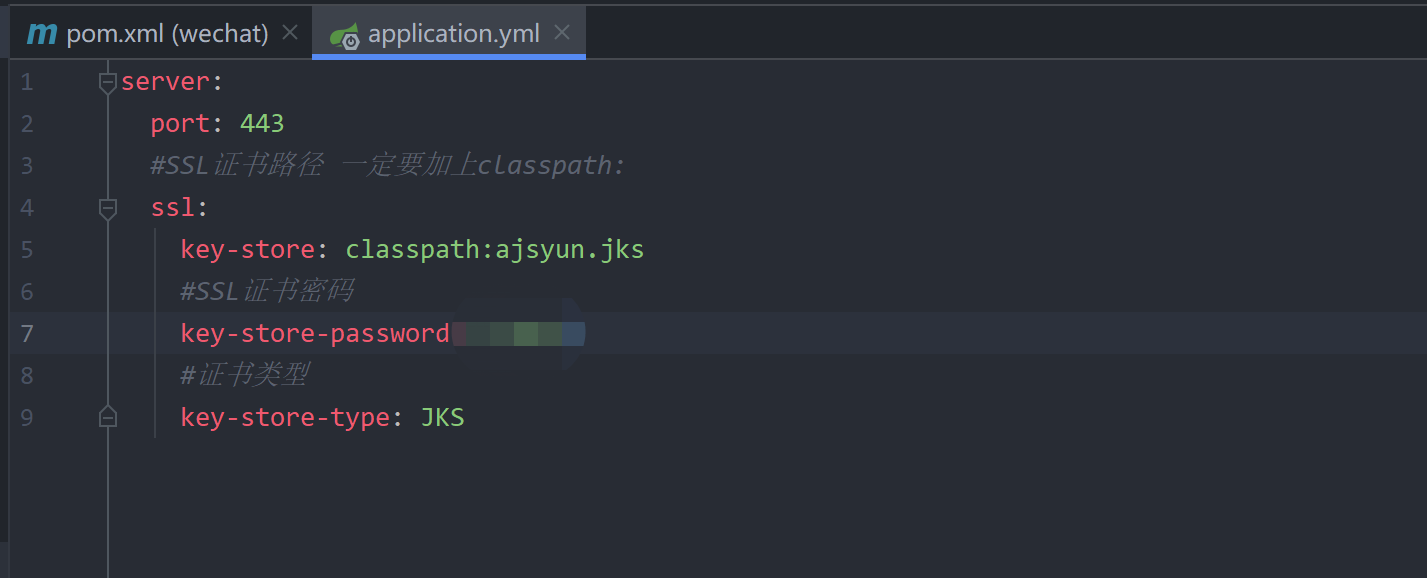
Task: Click the 'key-store-type' key
Action: [285, 418]
